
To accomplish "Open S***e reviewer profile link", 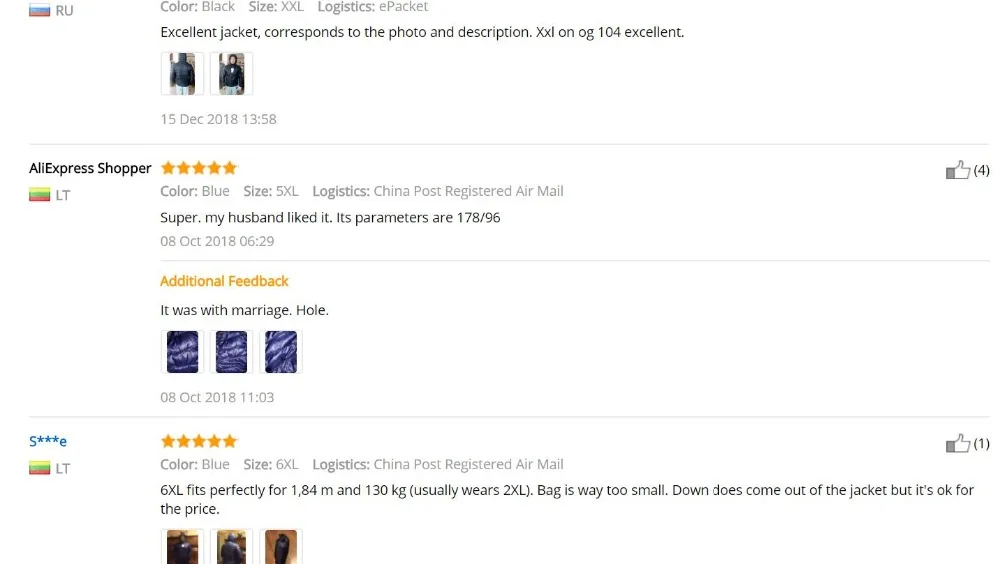I will pos(48,441).
